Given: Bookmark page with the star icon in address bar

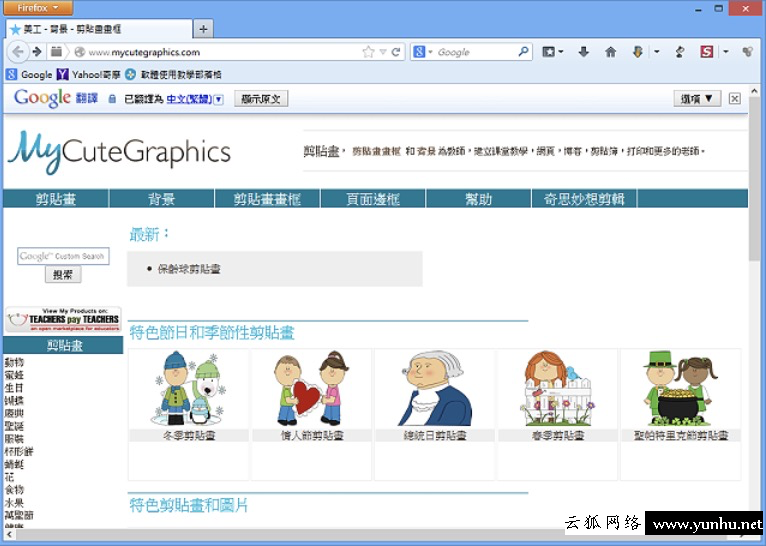Looking at the screenshot, I should coord(368,52).
